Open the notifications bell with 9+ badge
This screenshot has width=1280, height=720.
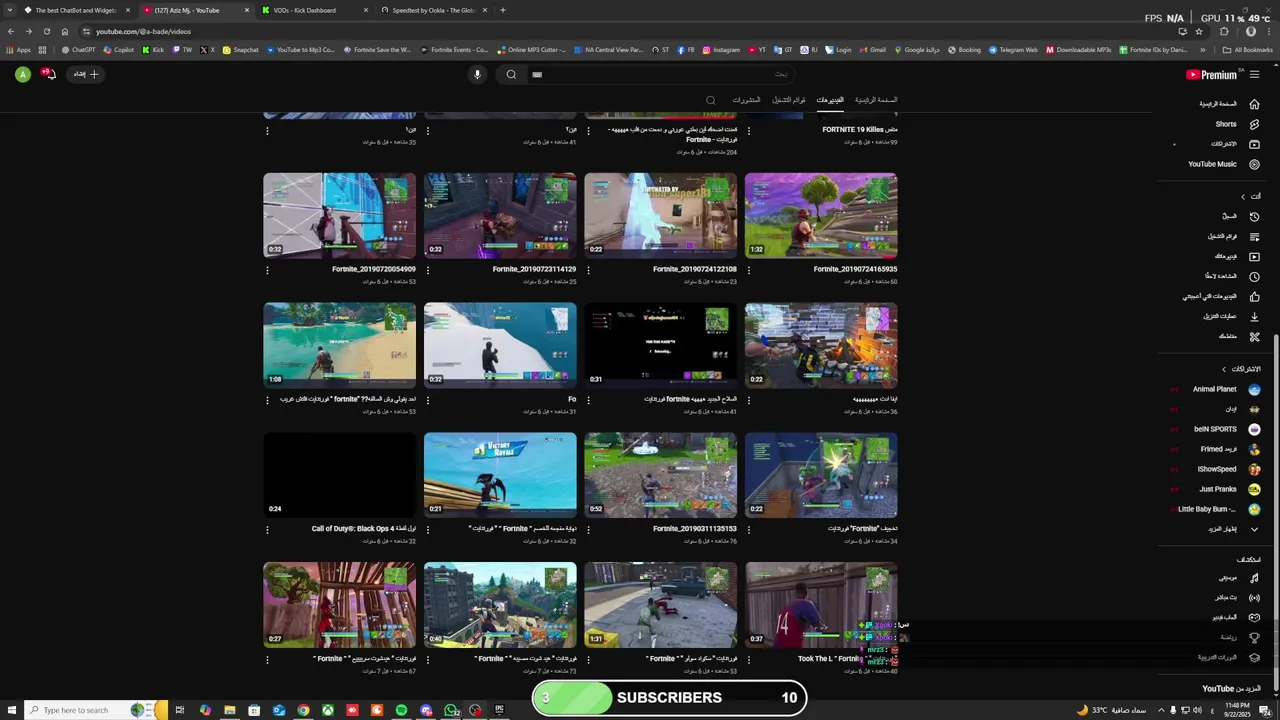(48, 74)
